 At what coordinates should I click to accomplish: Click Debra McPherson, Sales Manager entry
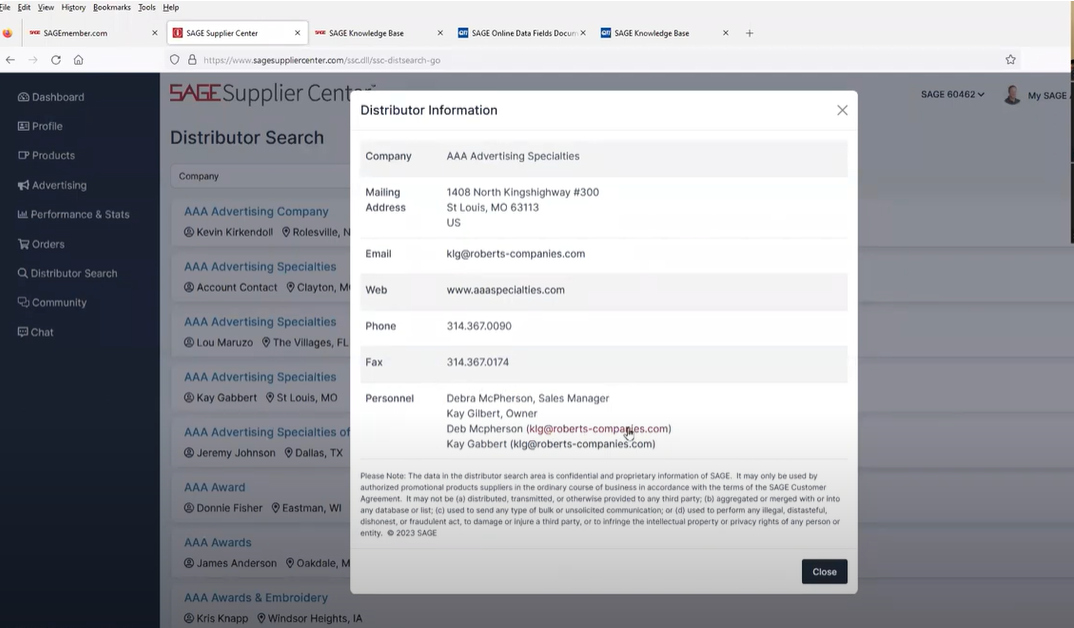click(527, 399)
